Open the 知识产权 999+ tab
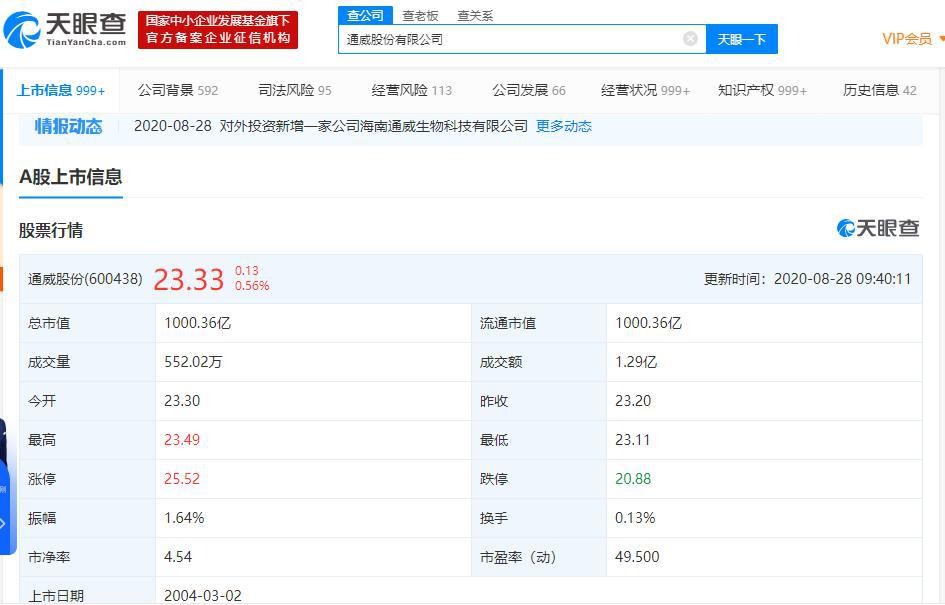The image size is (945, 605). (762, 90)
